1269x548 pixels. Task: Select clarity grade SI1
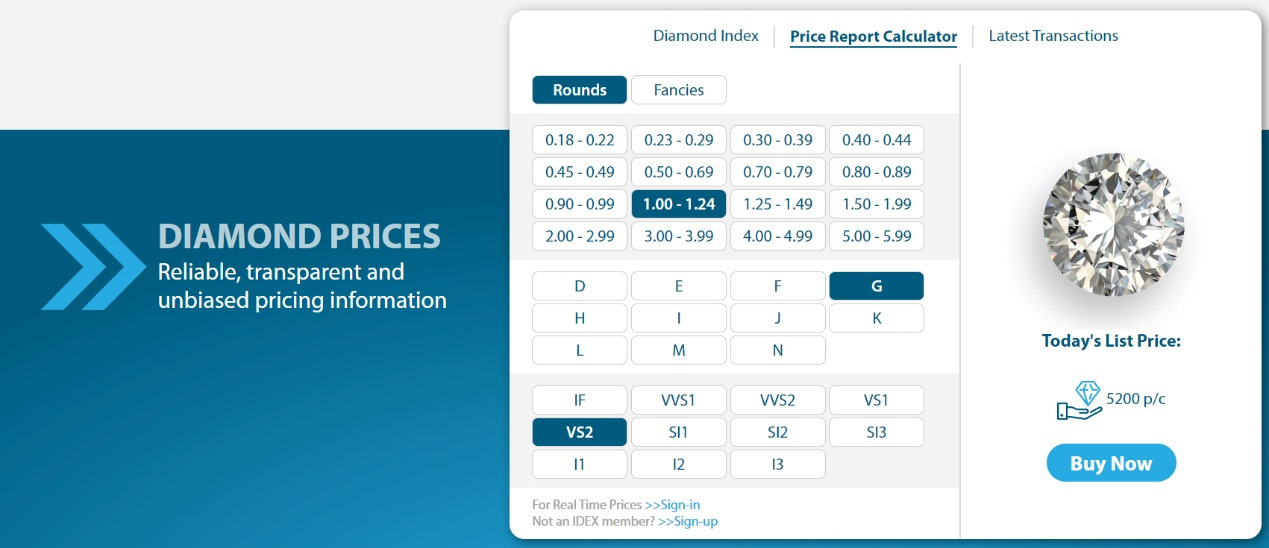tap(678, 432)
